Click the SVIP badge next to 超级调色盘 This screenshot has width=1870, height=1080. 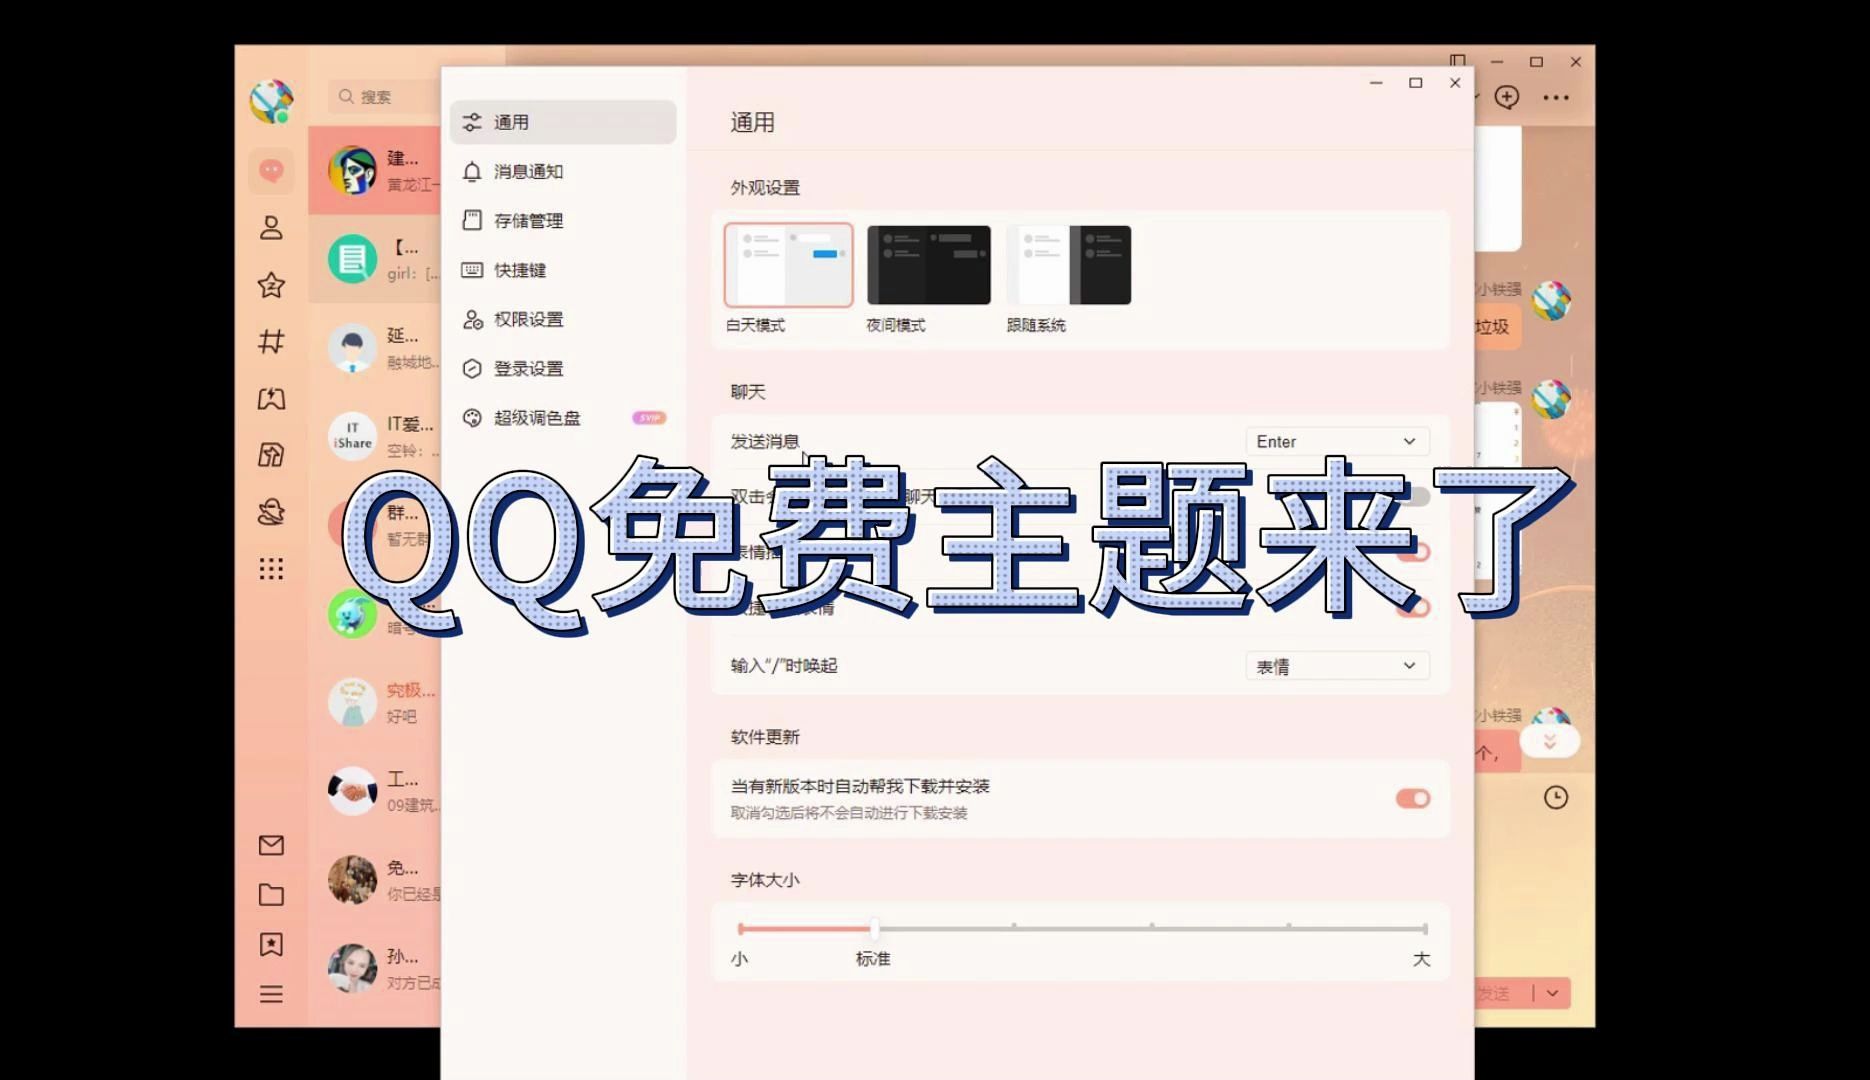tap(649, 418)
